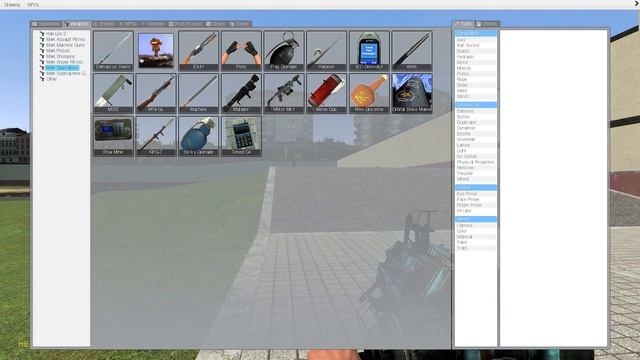This screenshot has width=640, height=360.
Task: Pick the Fists weapon
Action: pos(241,51)
